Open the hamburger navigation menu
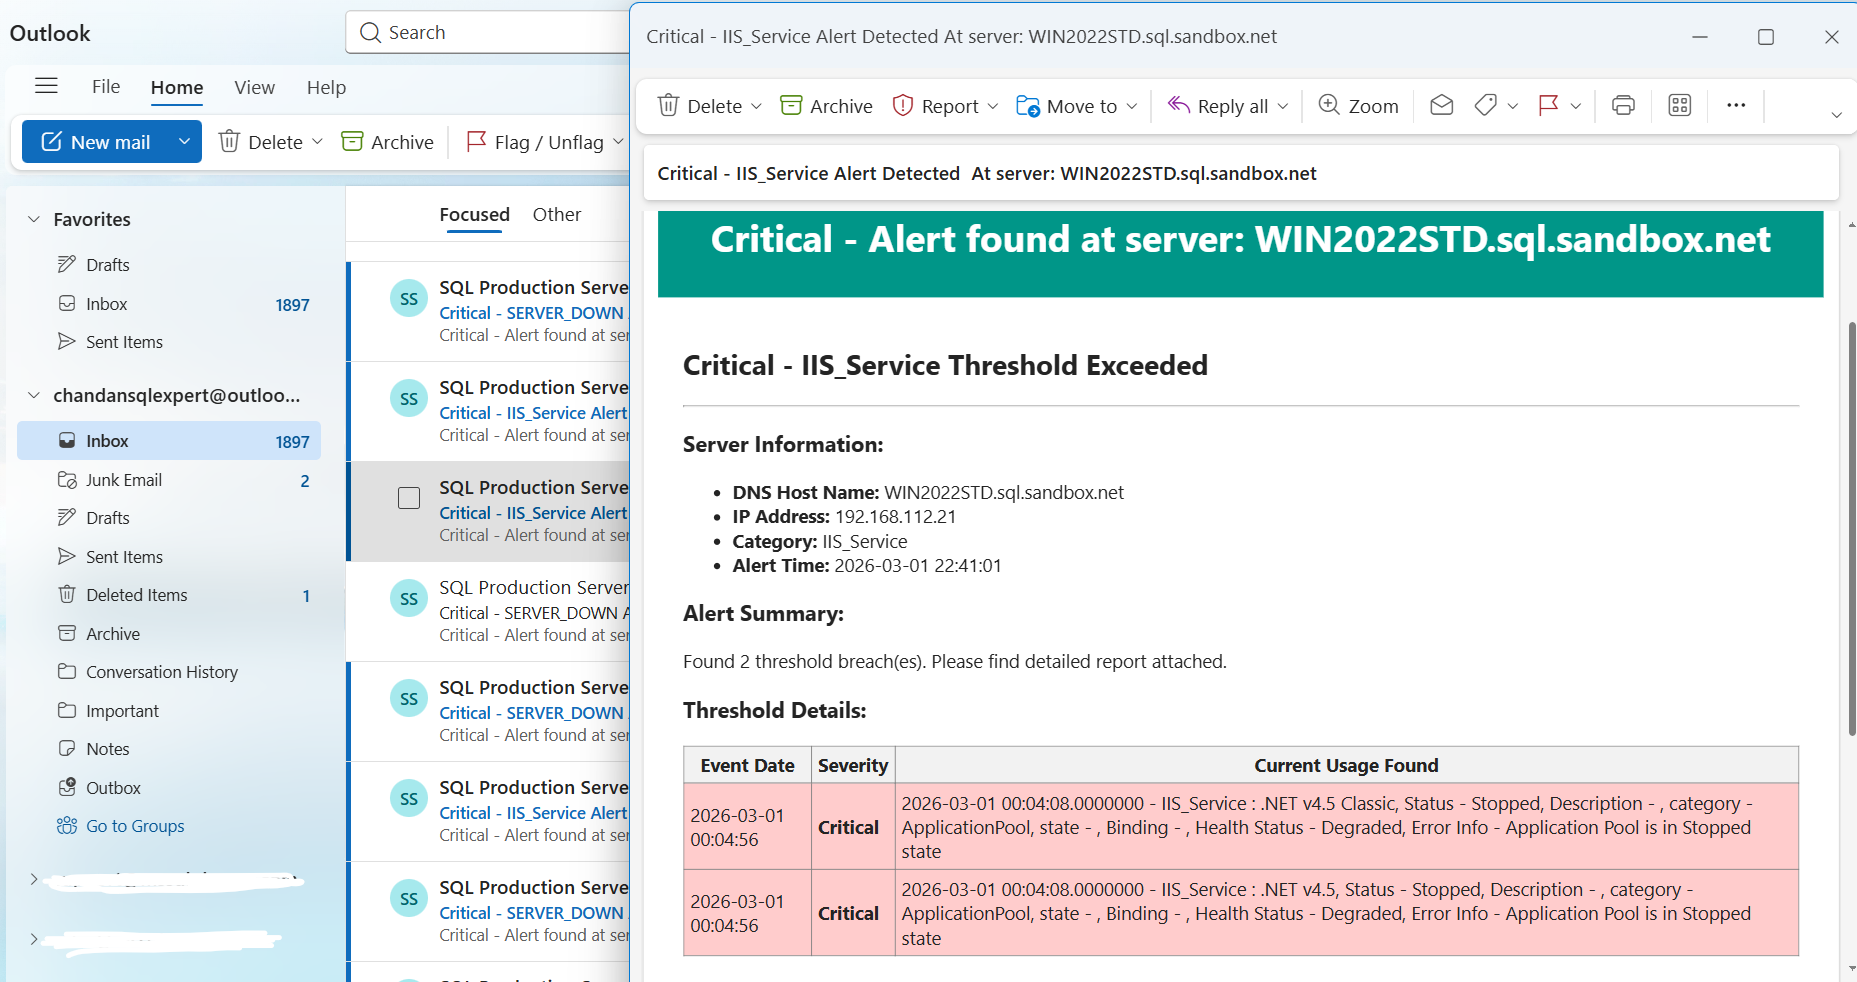1857x982 pixels. click(x=46, y=85)
